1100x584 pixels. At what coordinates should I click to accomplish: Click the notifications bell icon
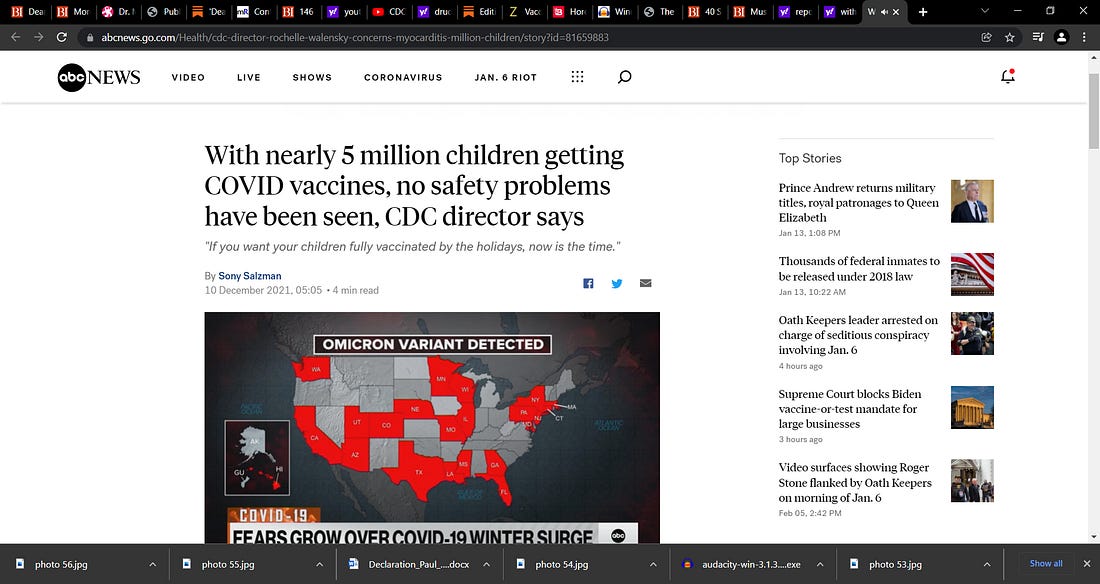[1007, 77]
